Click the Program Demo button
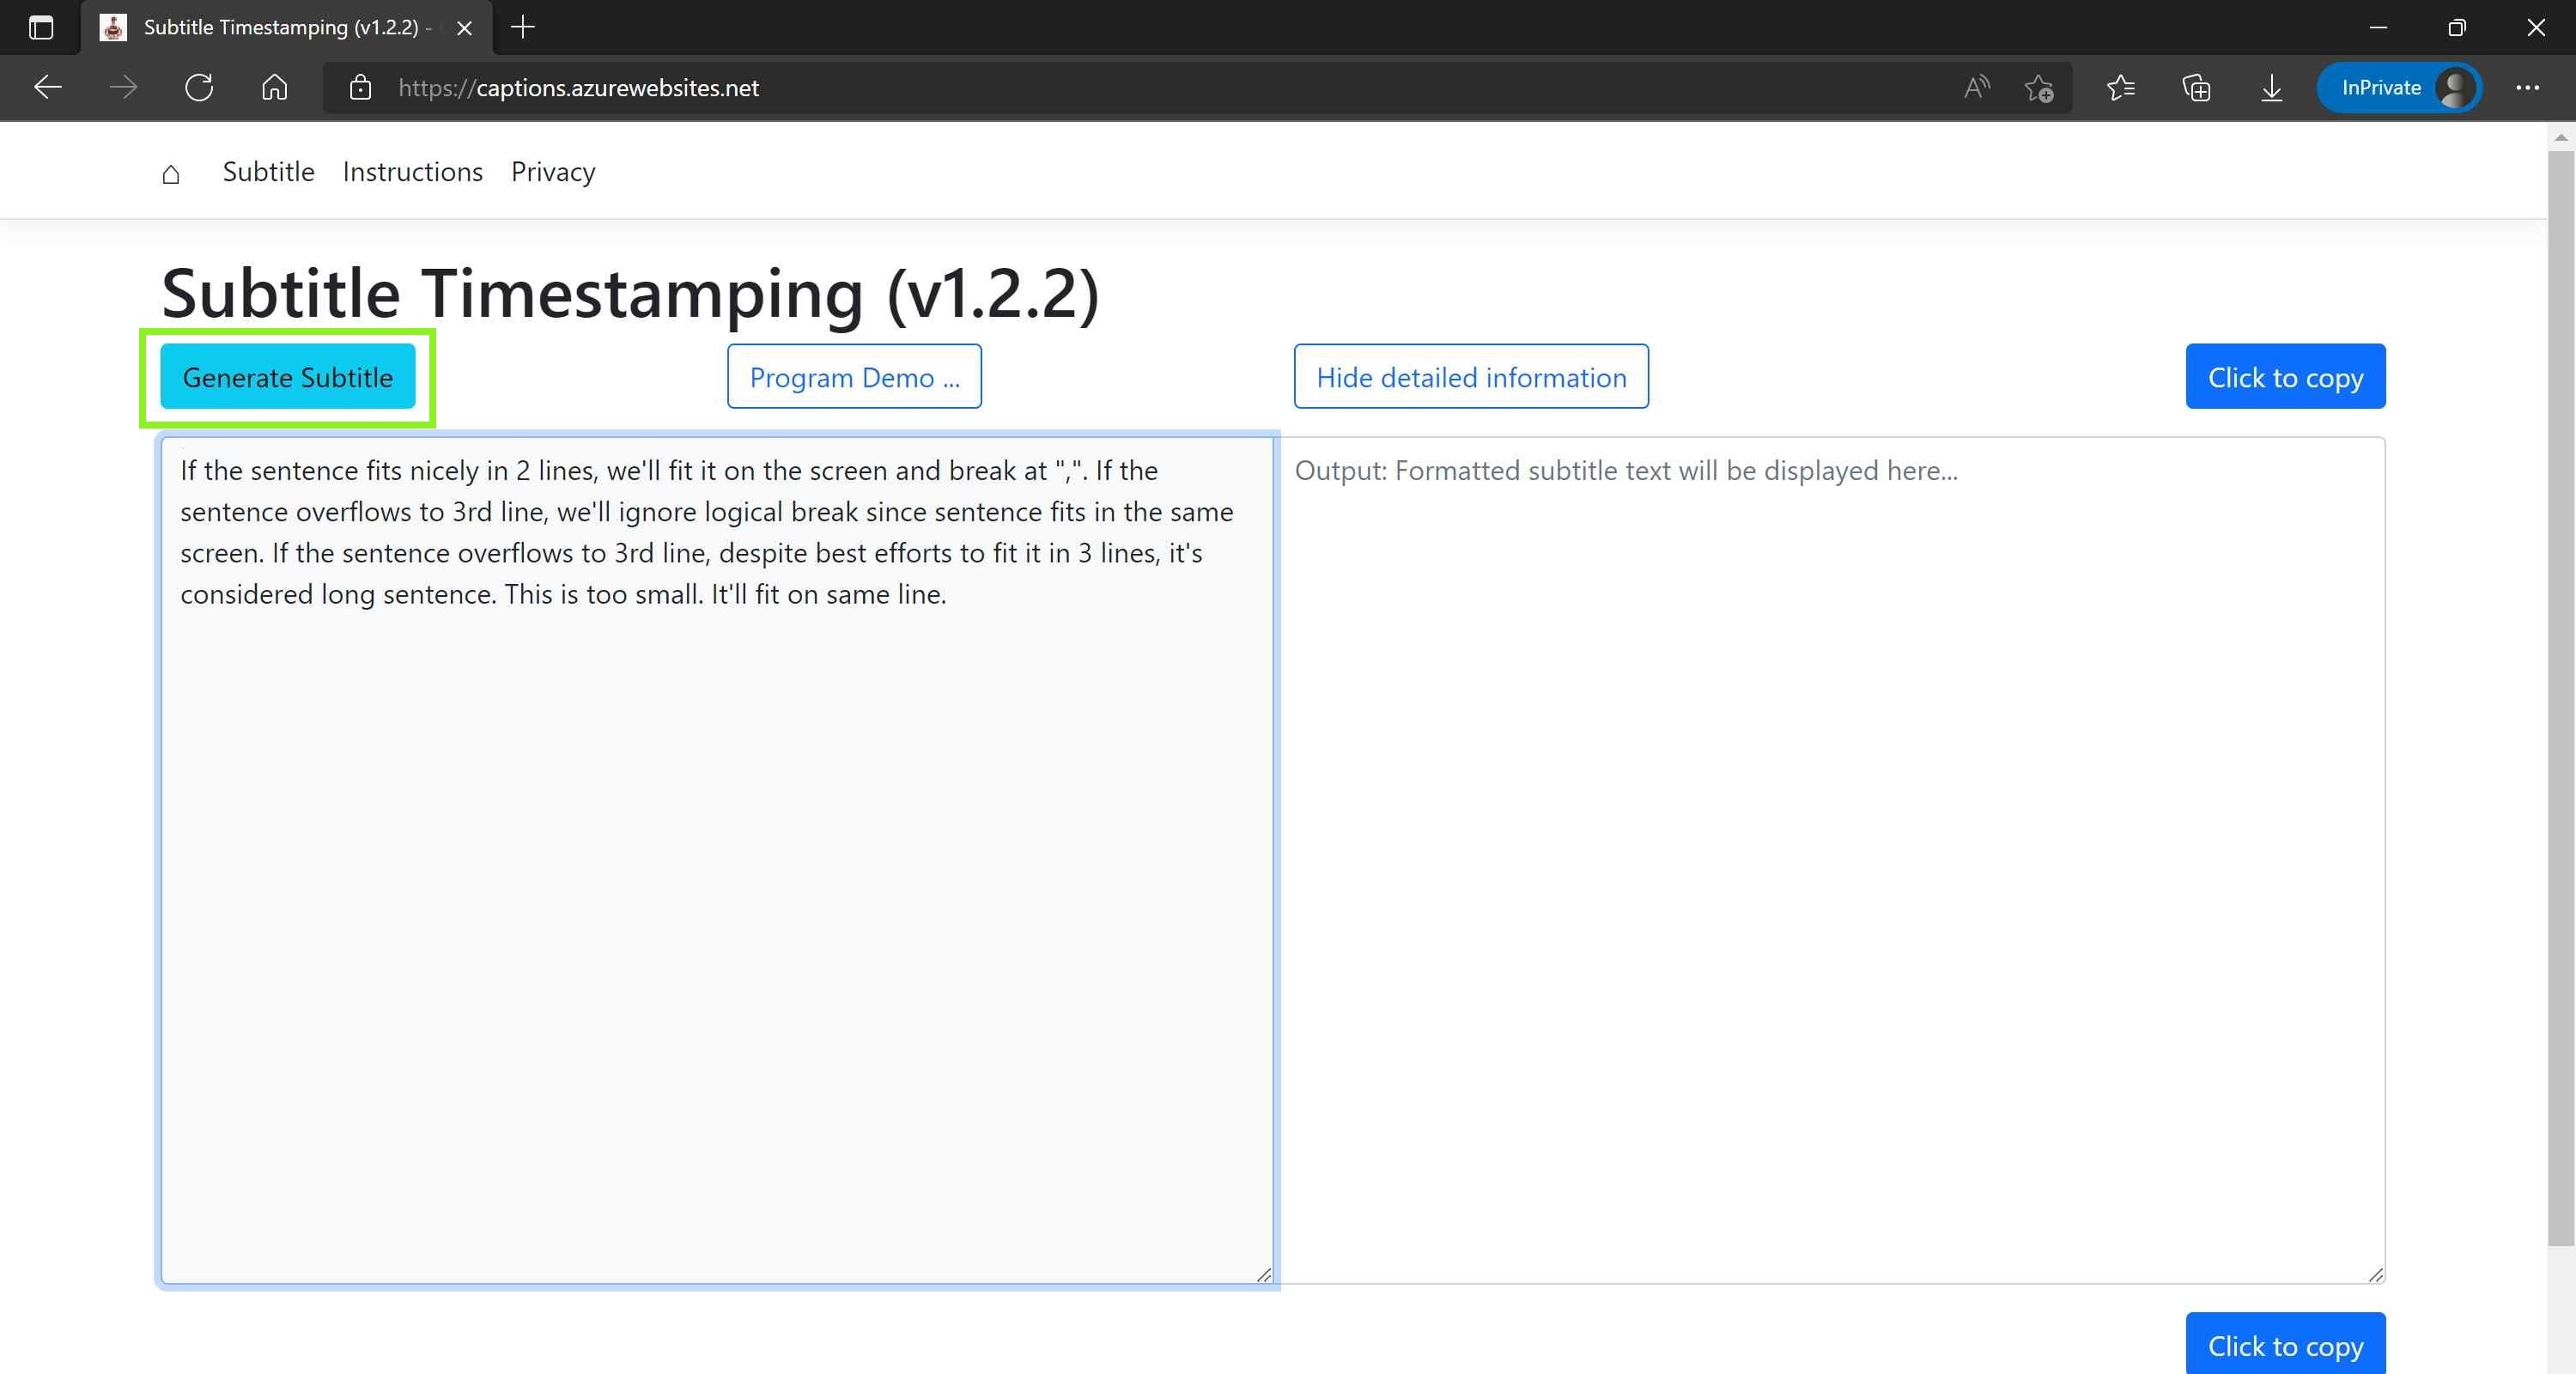Screen dimensions: 2576x1374 (855, 377)
